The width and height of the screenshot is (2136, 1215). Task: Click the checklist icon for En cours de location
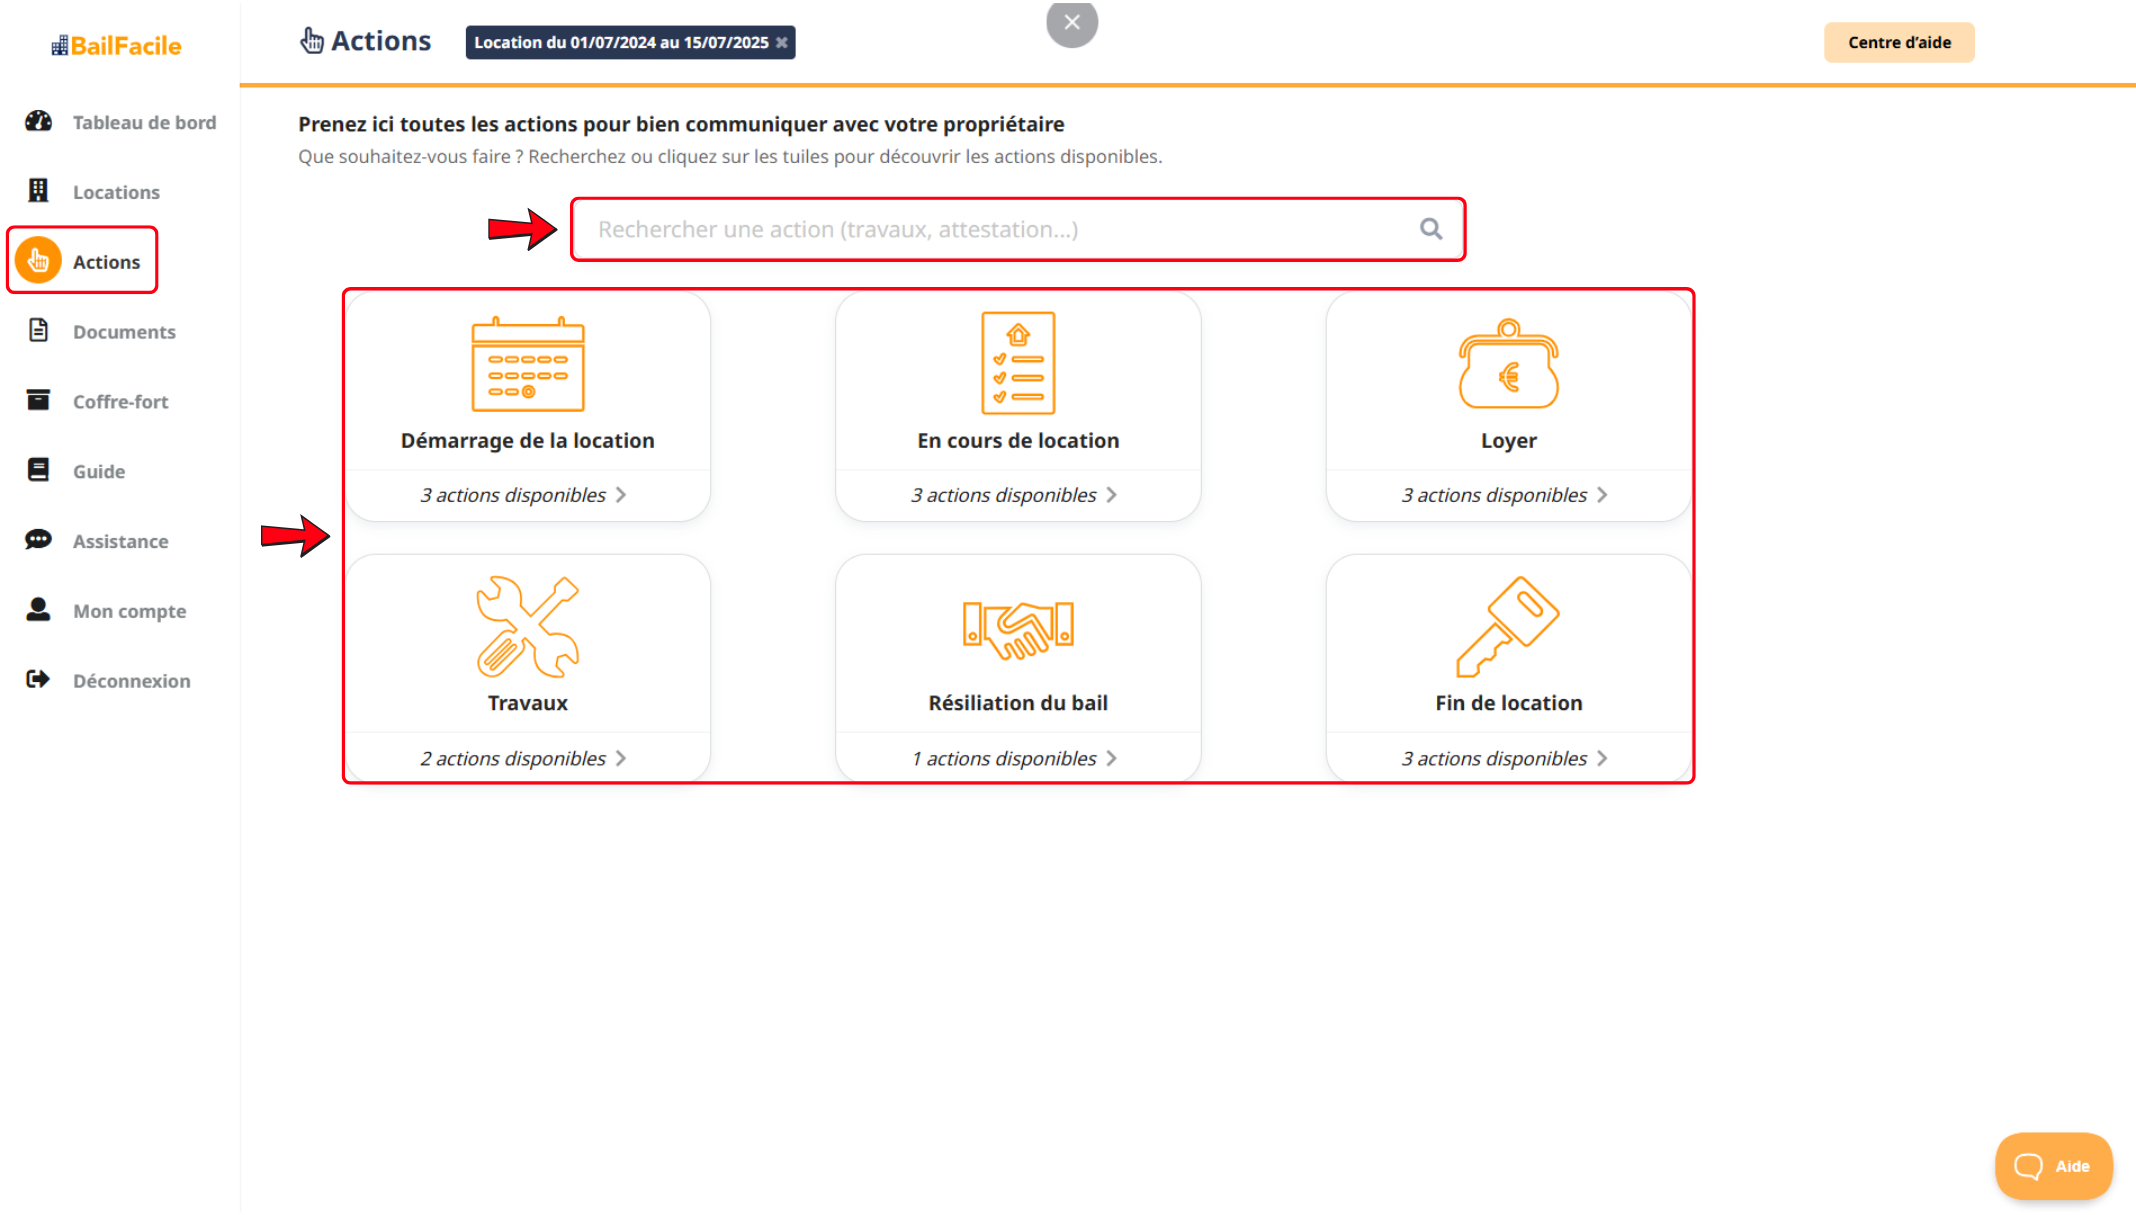(1018, 363)
